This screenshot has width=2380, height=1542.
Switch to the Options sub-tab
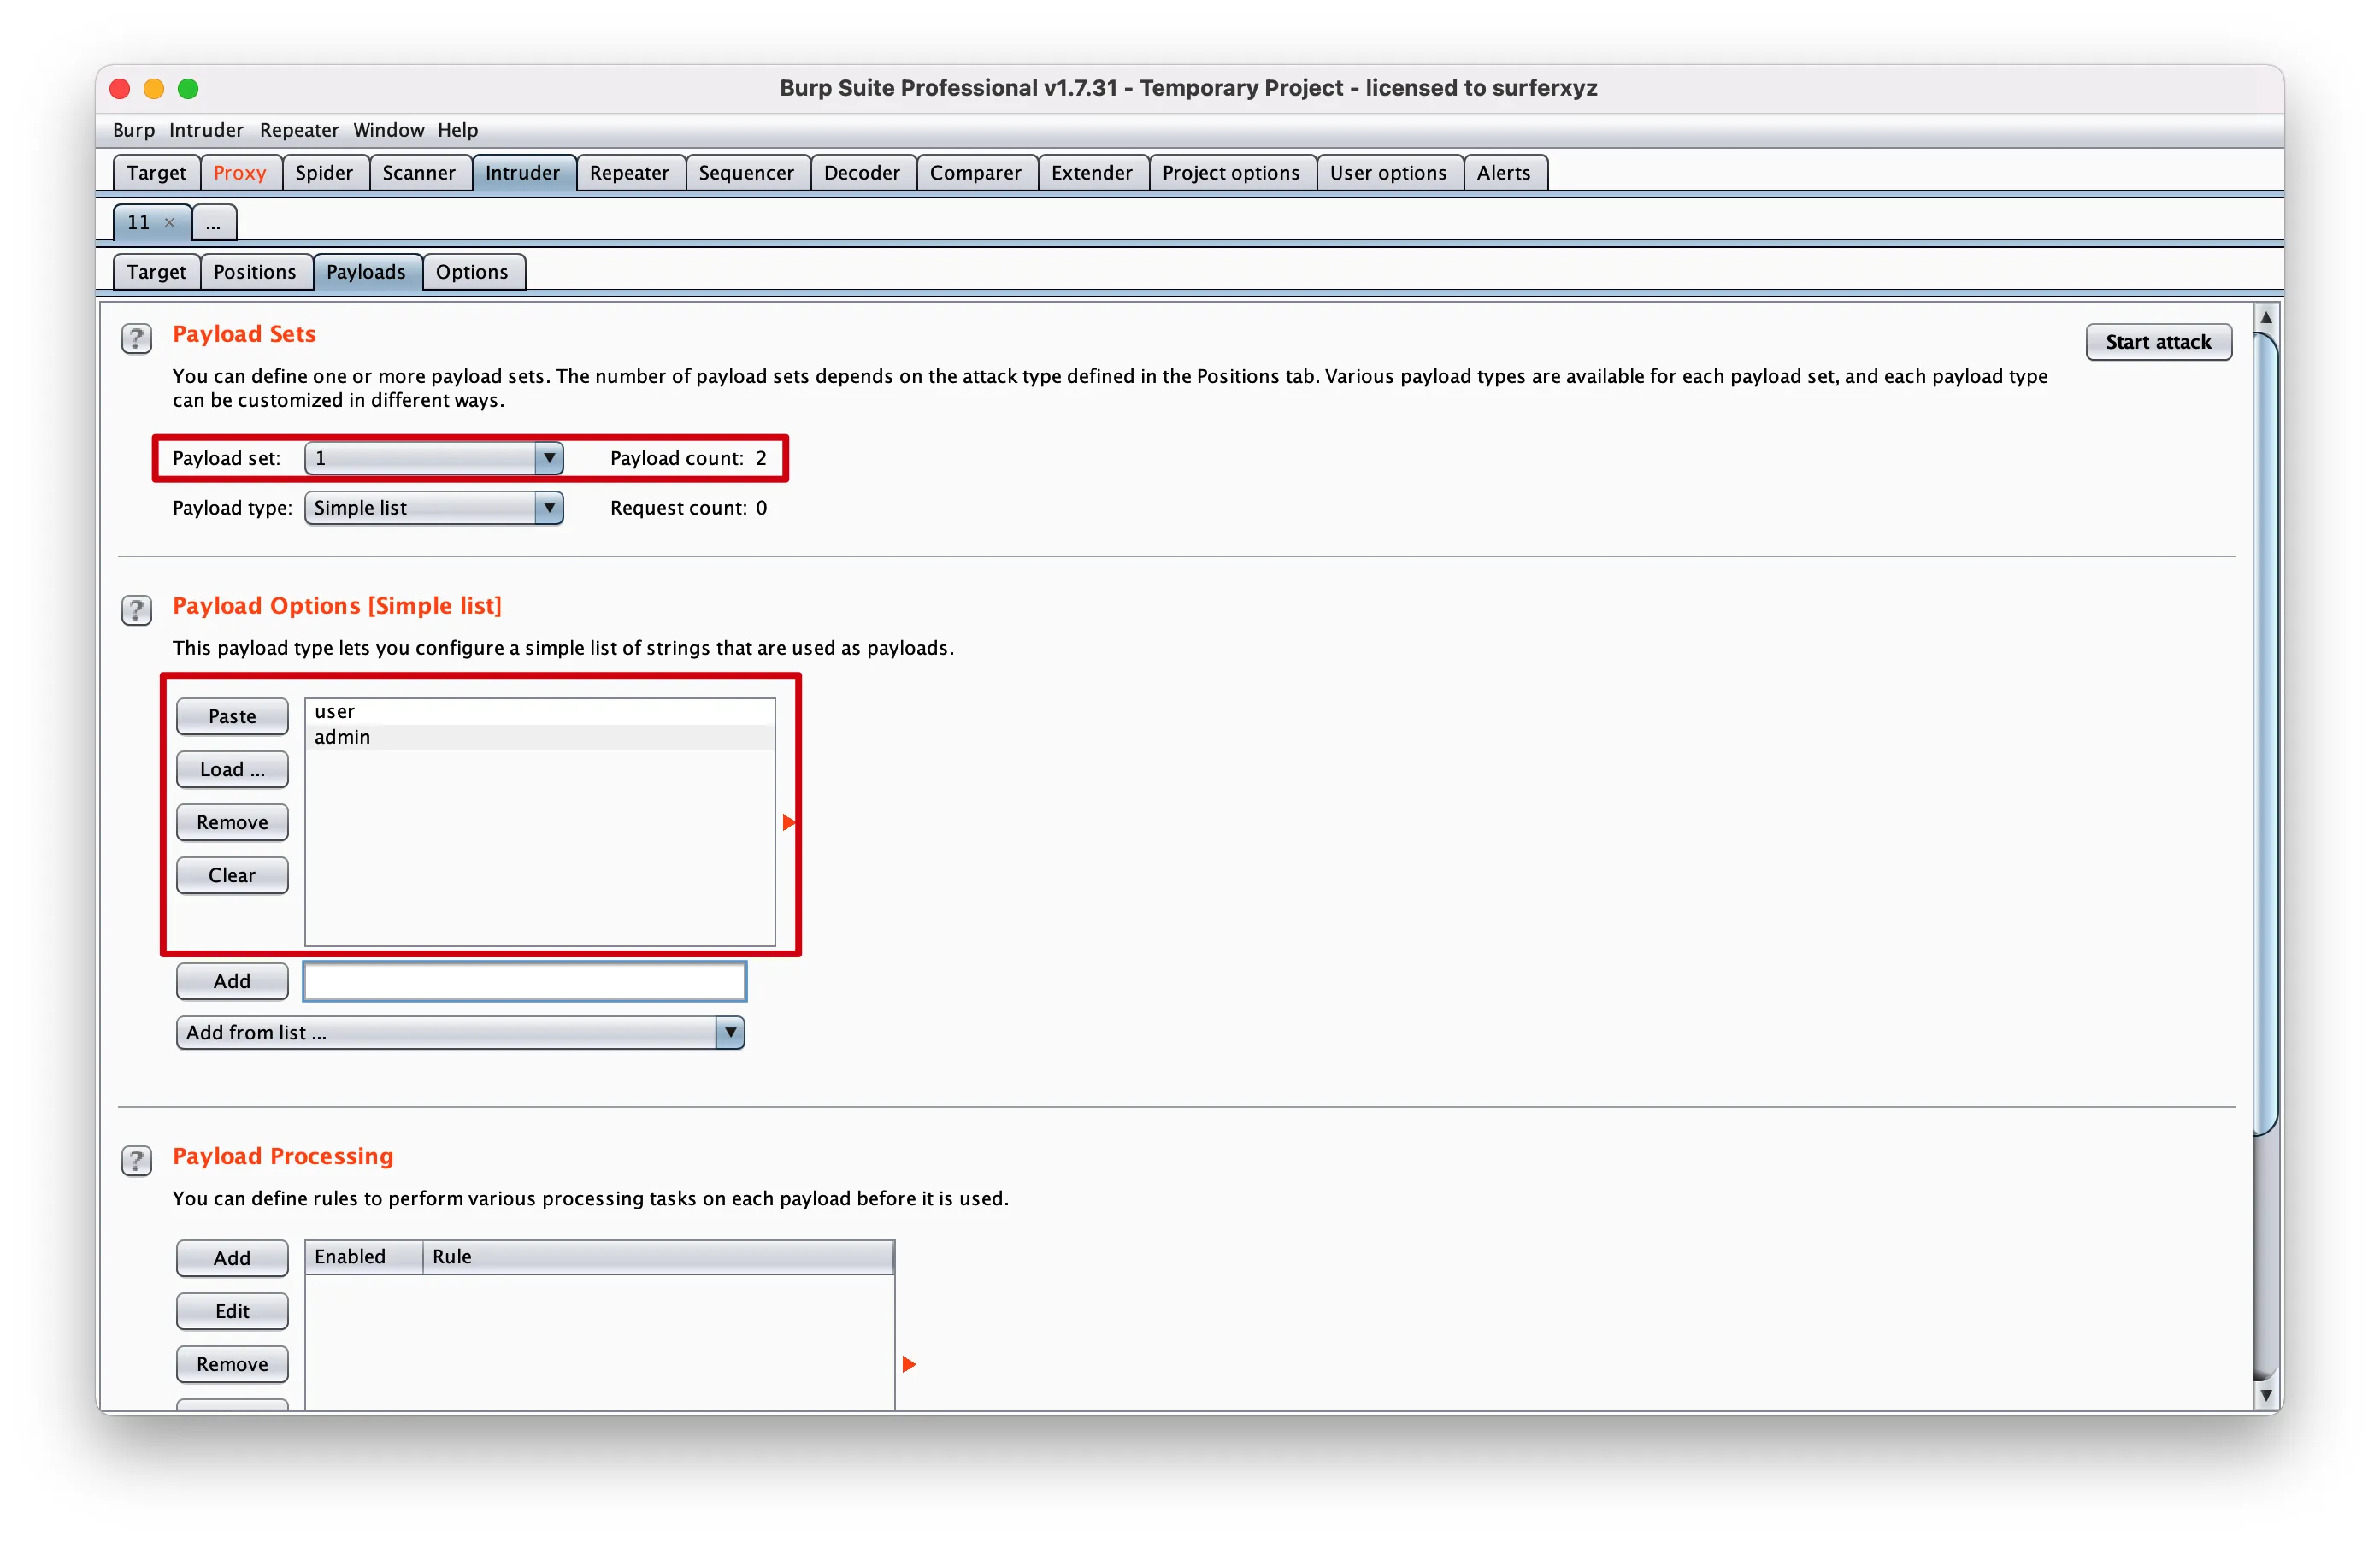pos(472,272)
